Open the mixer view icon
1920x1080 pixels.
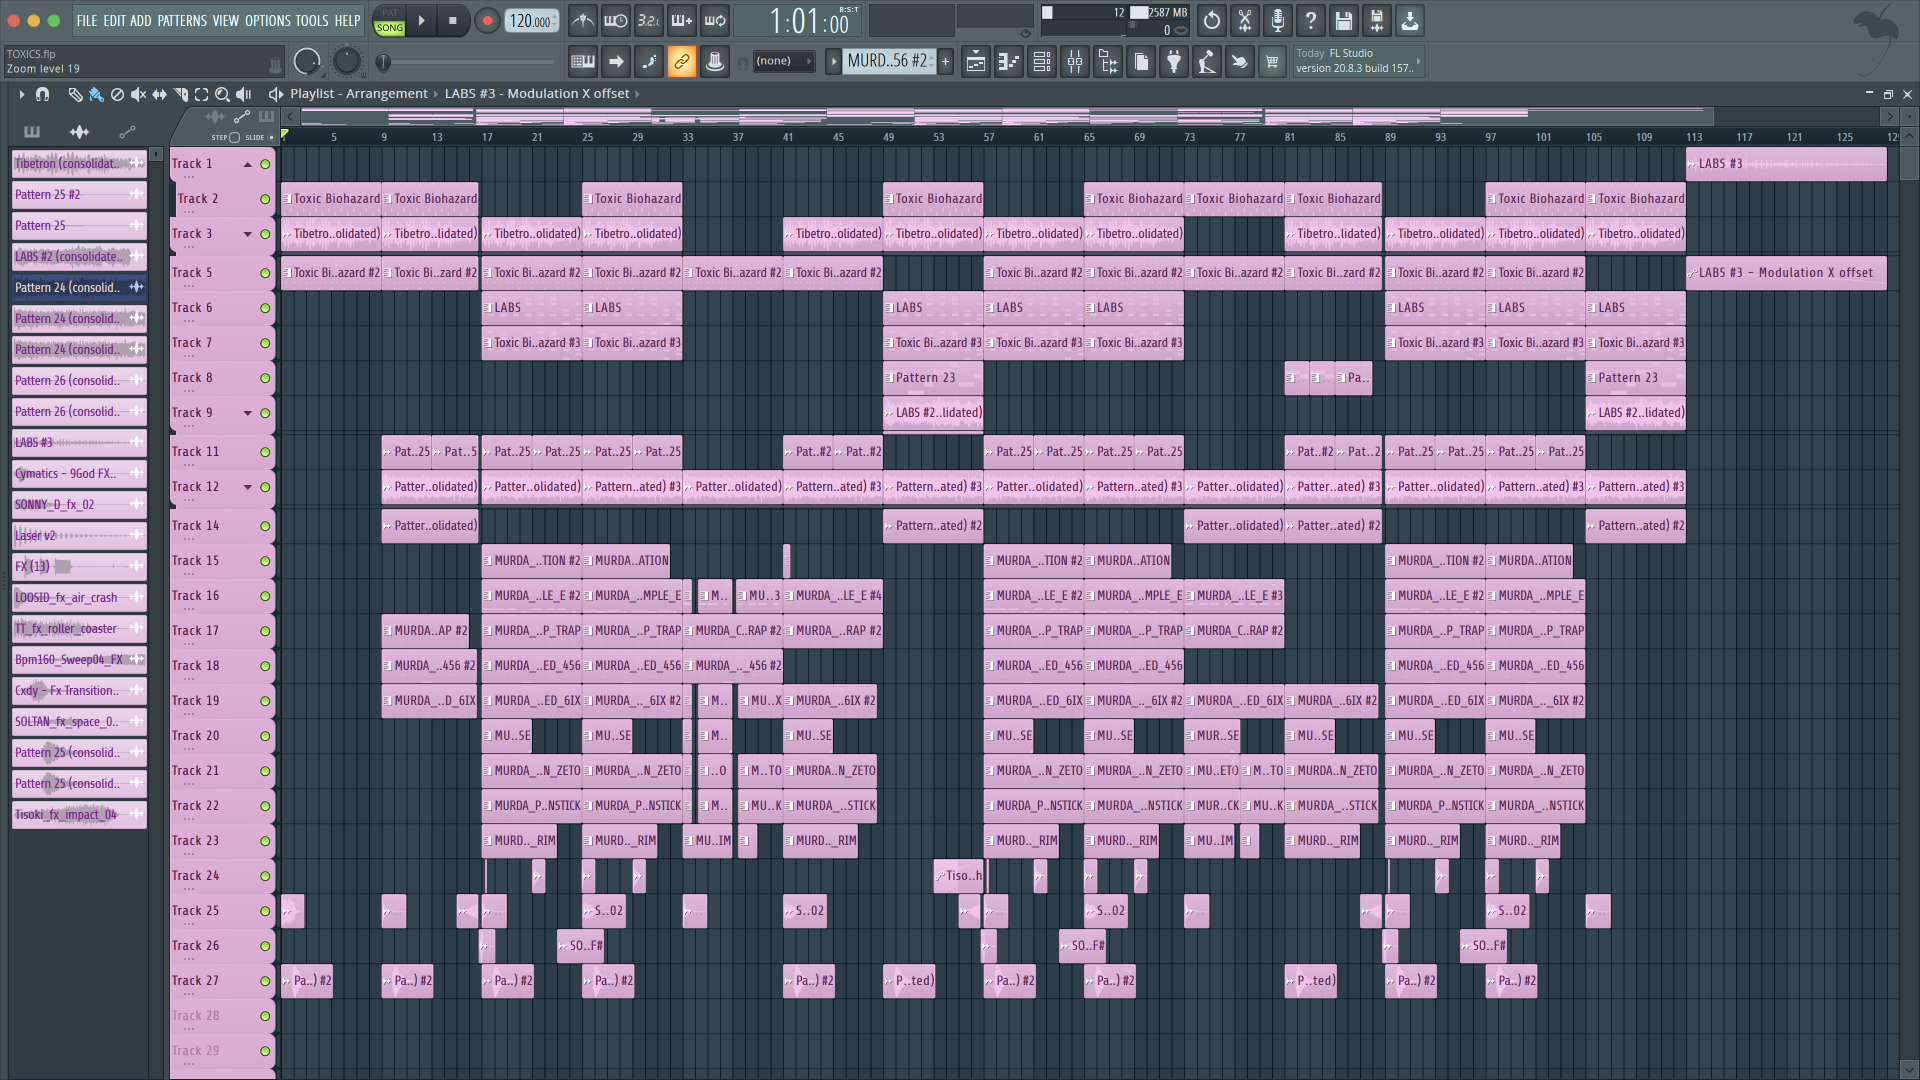[1075, 62]
